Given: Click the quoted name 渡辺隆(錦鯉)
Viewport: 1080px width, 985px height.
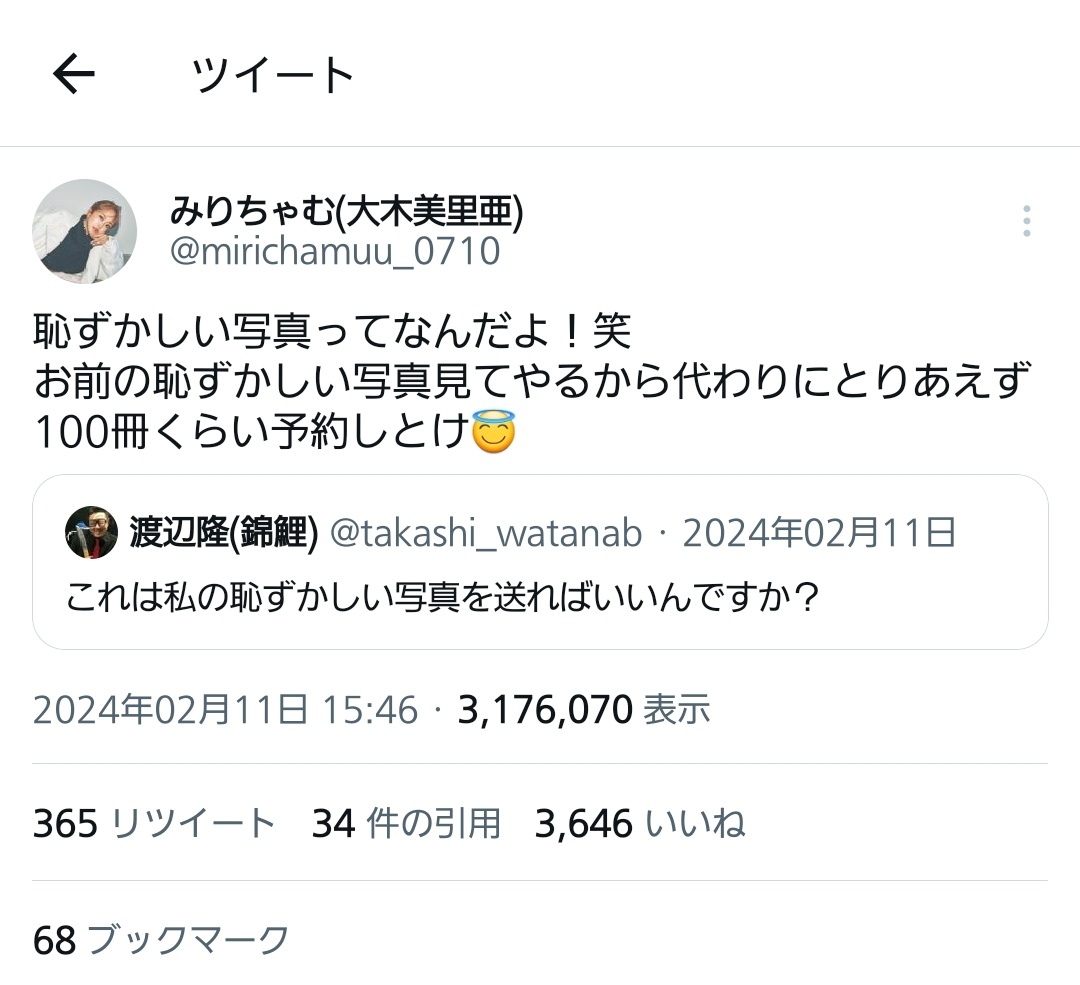Looking at the screenshot, I should pyautogui.click(x=224, y=533).
